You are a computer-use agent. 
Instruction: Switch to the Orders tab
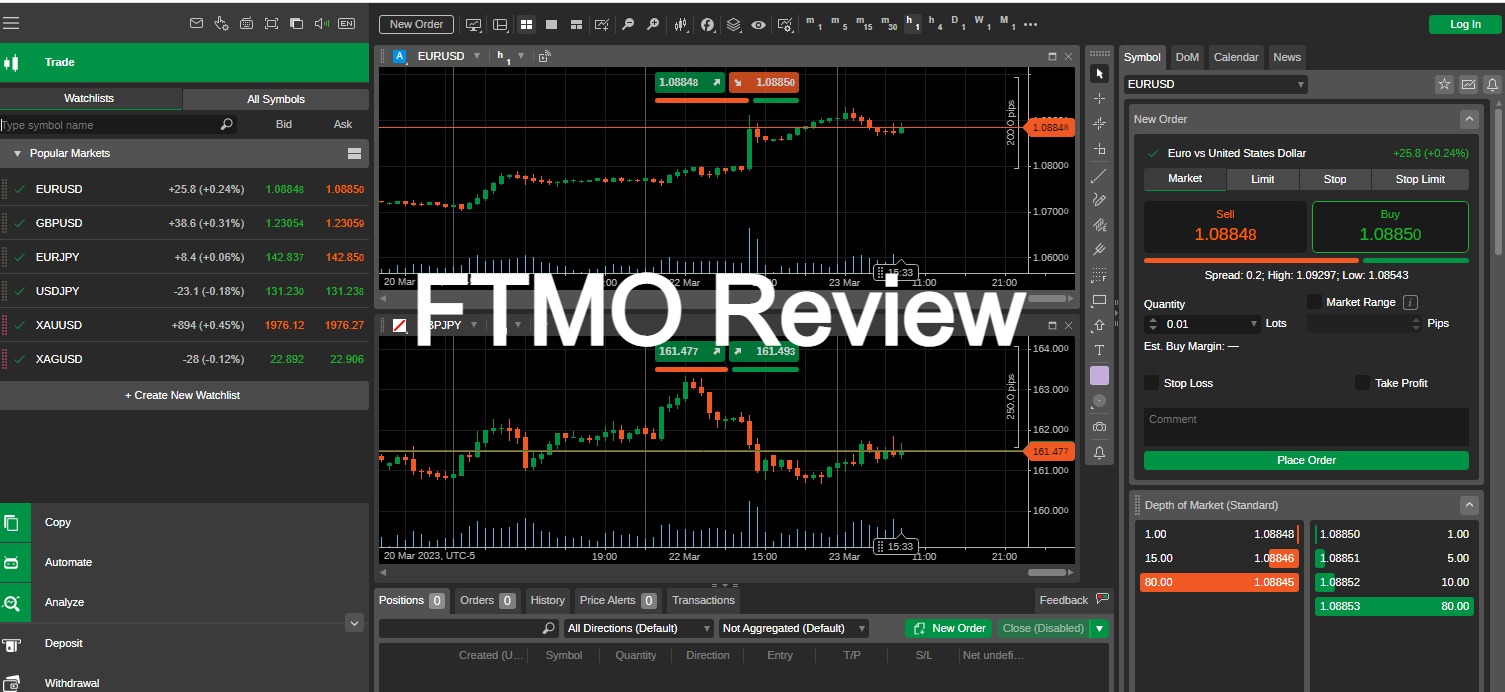pyautogui.click(x=486, y=600)
